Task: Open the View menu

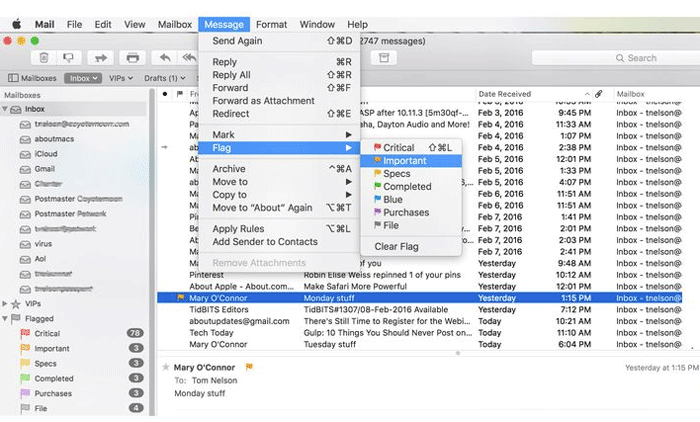Action: click(134, 24)
